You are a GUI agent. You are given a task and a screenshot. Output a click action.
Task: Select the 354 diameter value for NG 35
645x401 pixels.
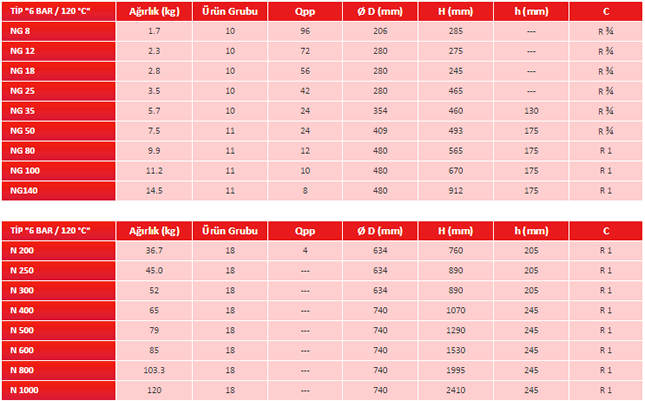click(380, 111)
